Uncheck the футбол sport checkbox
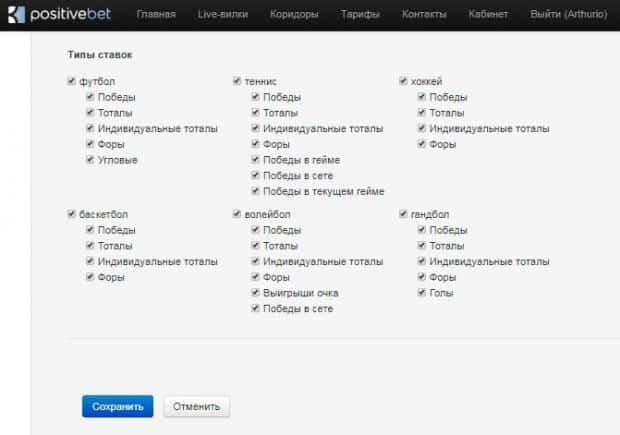 click(x=71, y=81)
